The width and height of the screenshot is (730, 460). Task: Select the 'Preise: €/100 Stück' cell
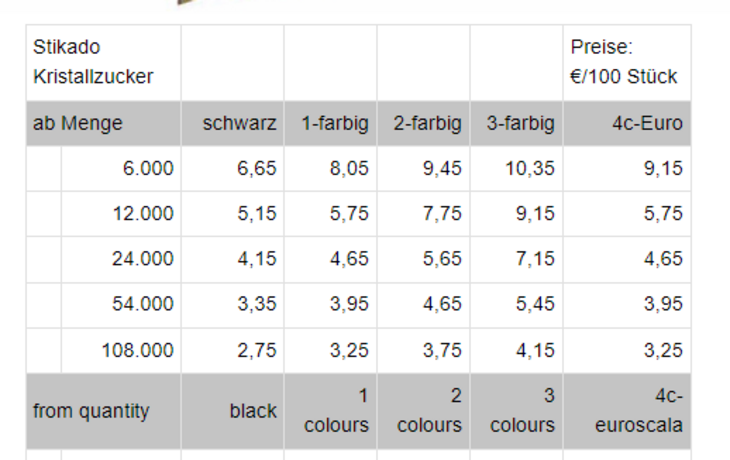627,62
